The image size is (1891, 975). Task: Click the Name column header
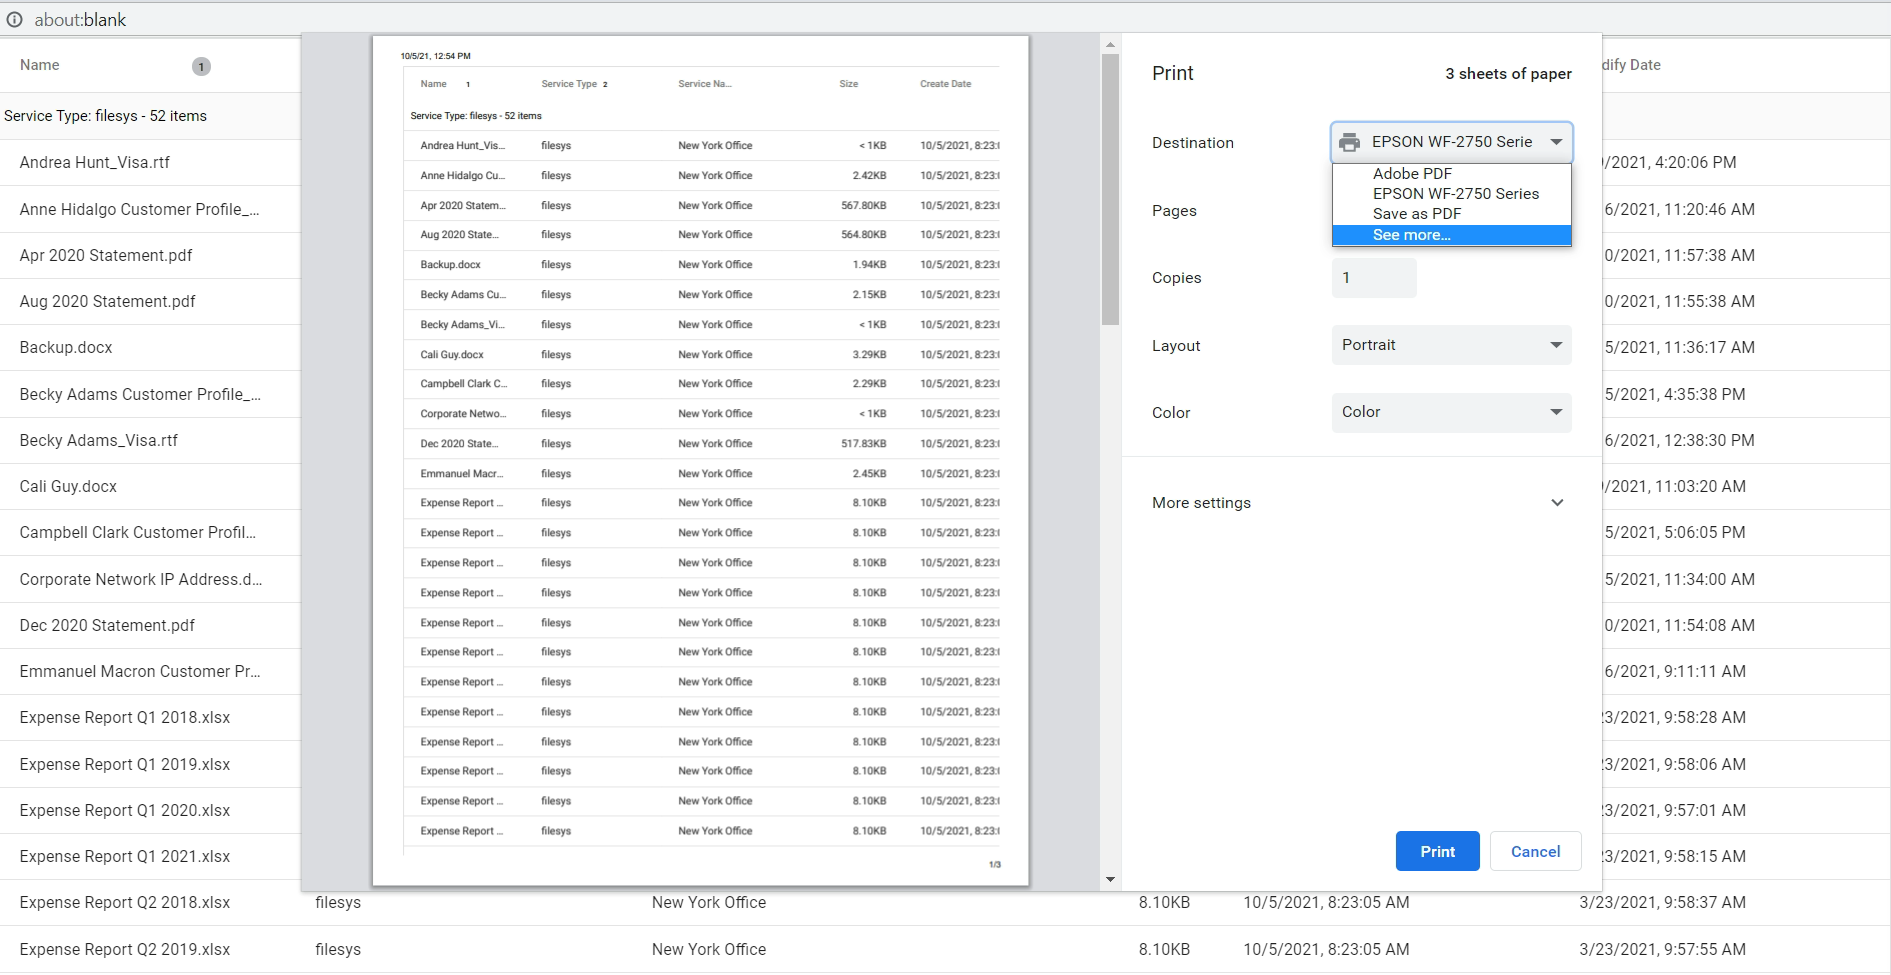[40, 65]
